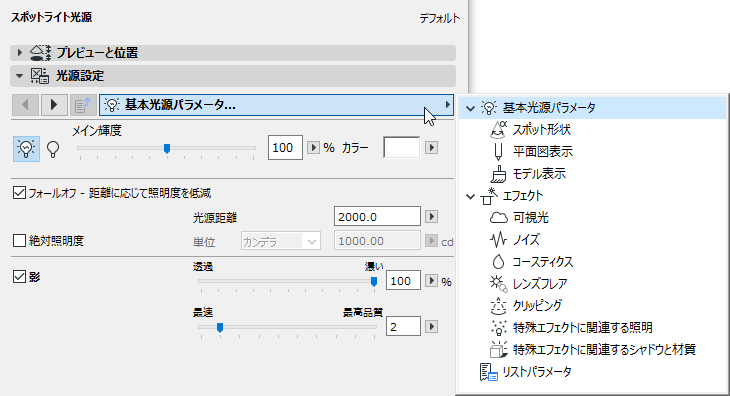The width and height of the screenshot is (730, 396).
Task: Choose モデル表示 in the menu
Action: click(539, 174)
